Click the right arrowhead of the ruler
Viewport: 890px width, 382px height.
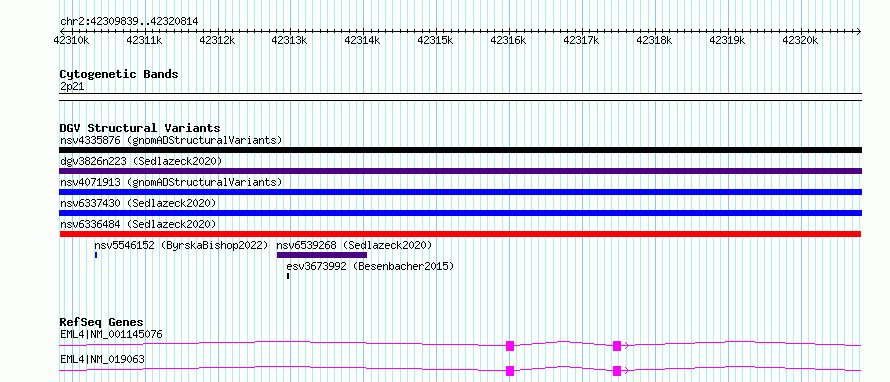tap(859, 31)
